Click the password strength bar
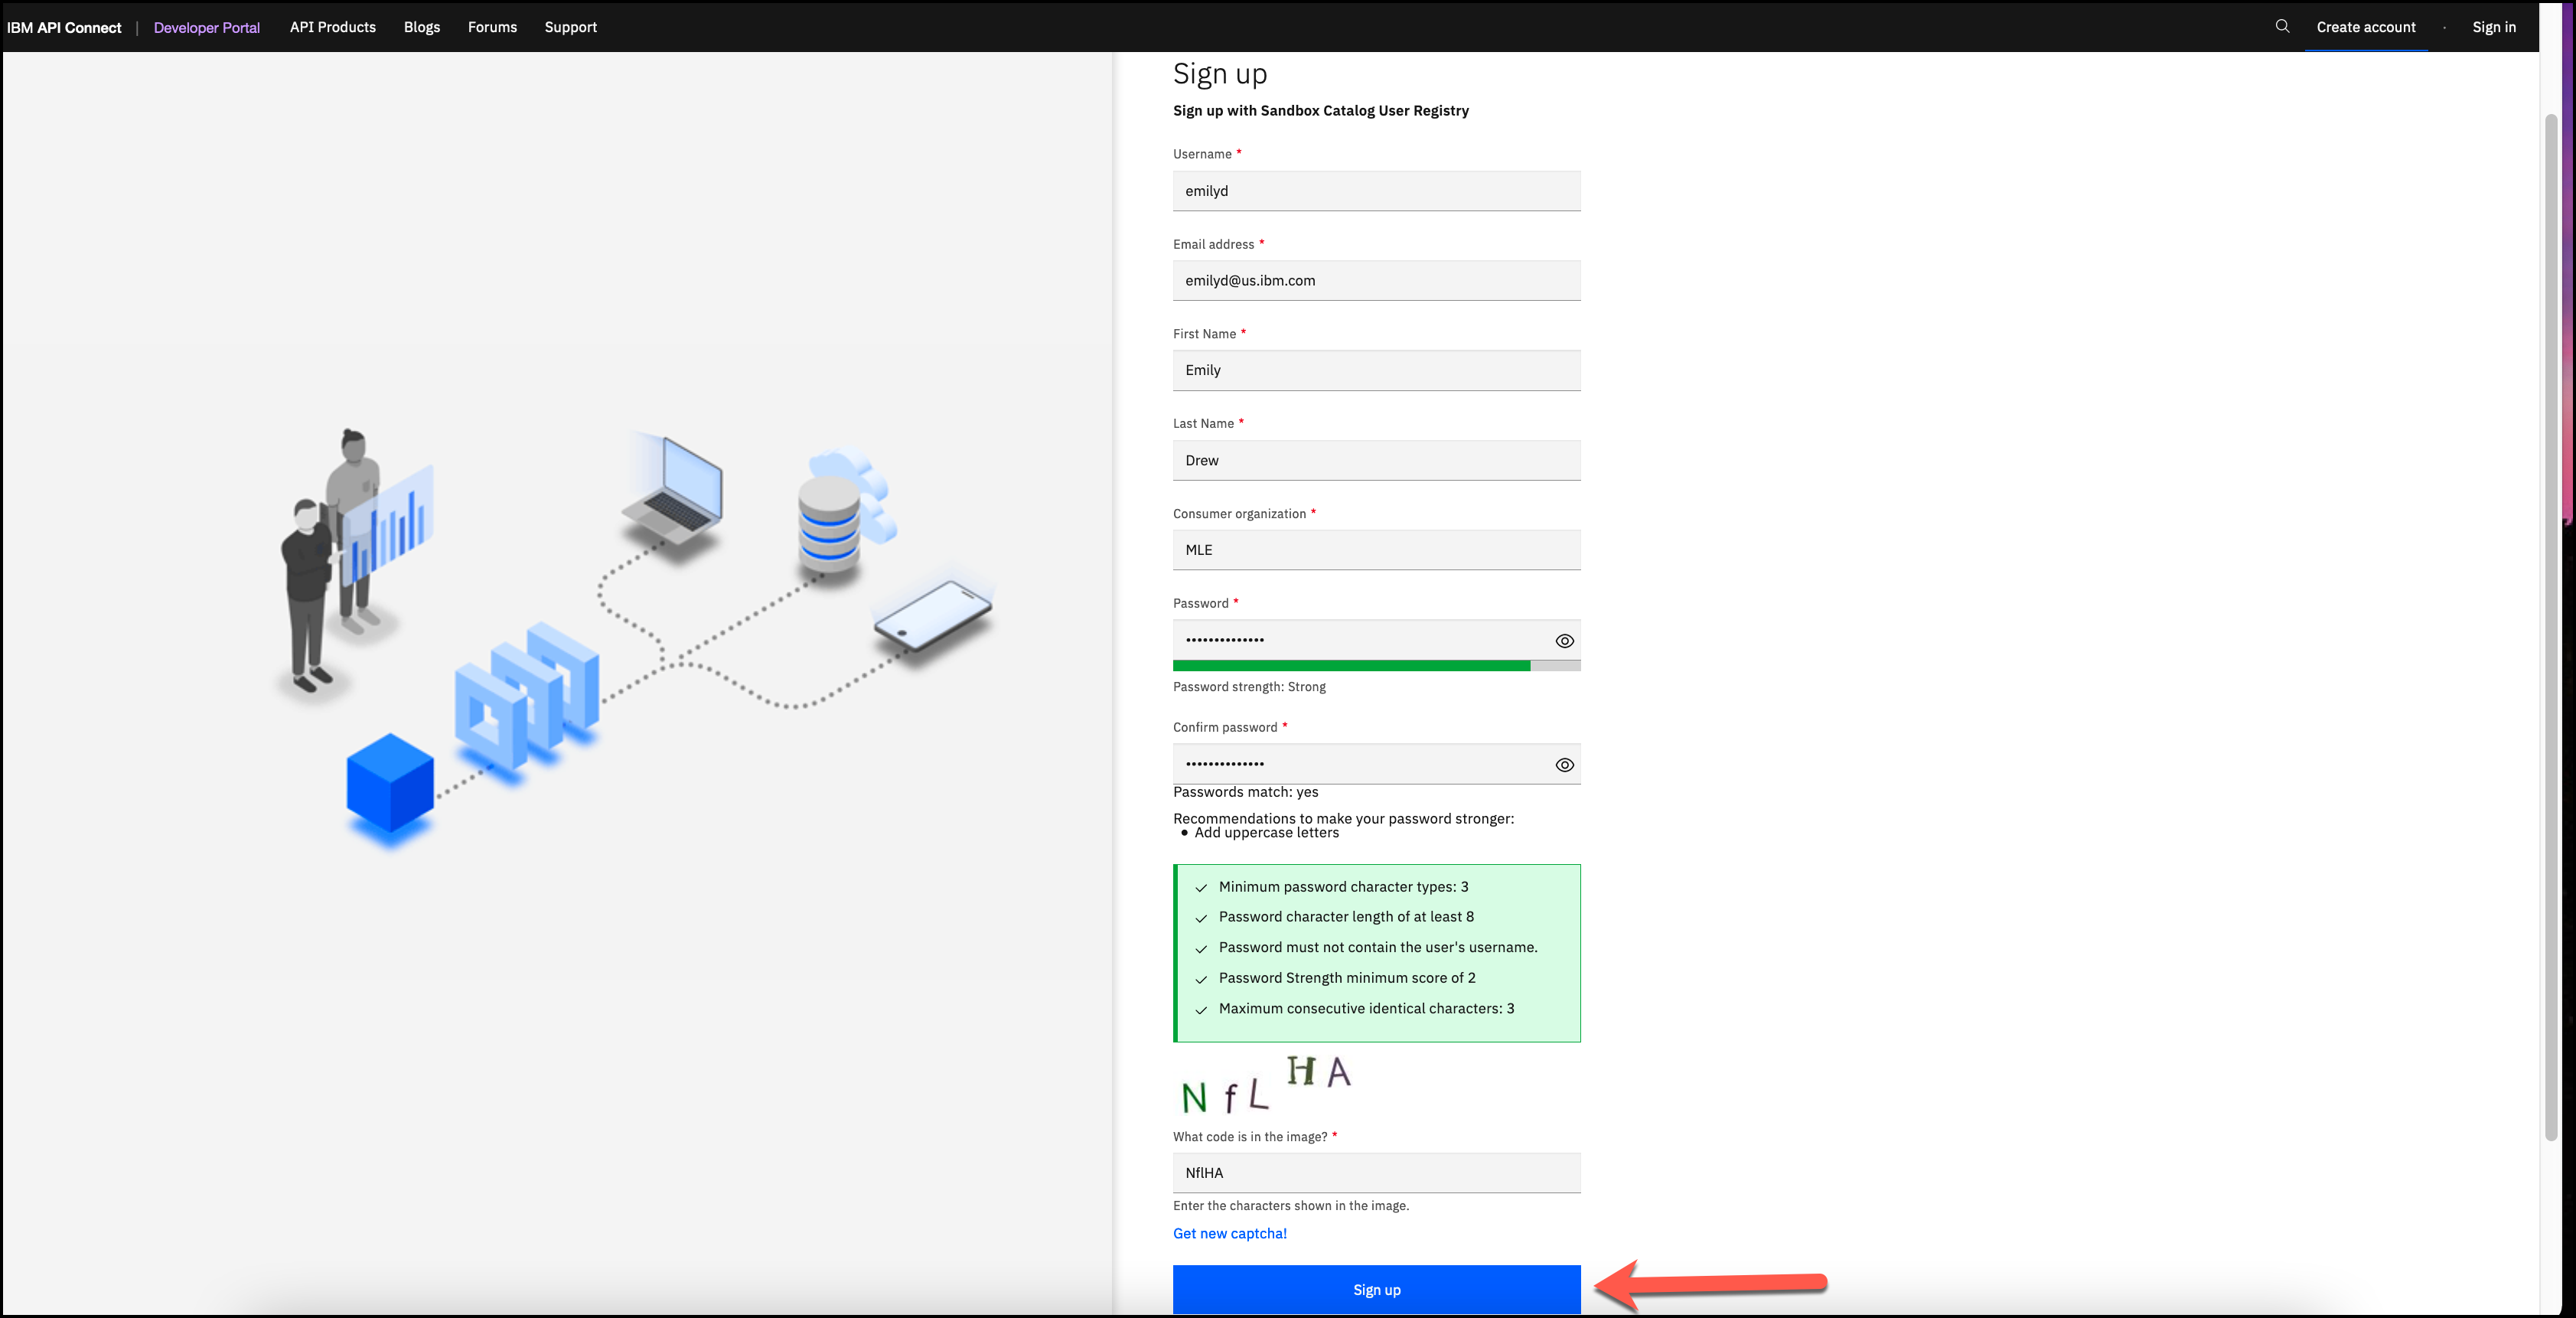The width and height of the screenshot is (2576, 1318). [1376, 666]
